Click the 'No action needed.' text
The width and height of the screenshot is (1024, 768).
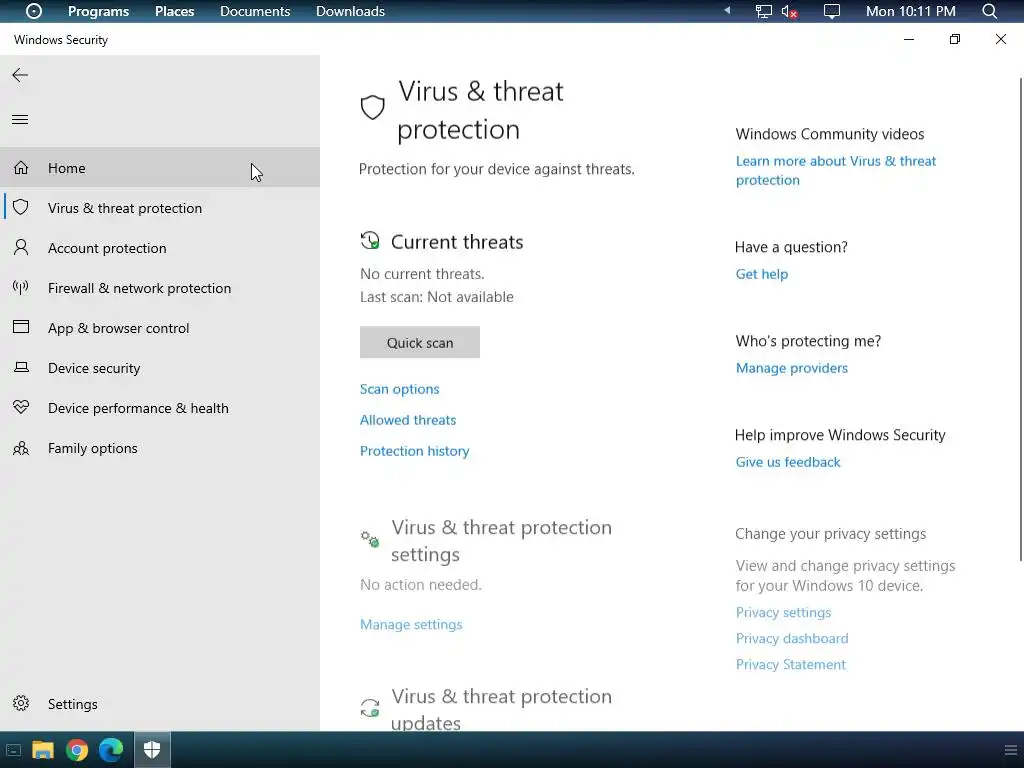[x=421, y=584]
